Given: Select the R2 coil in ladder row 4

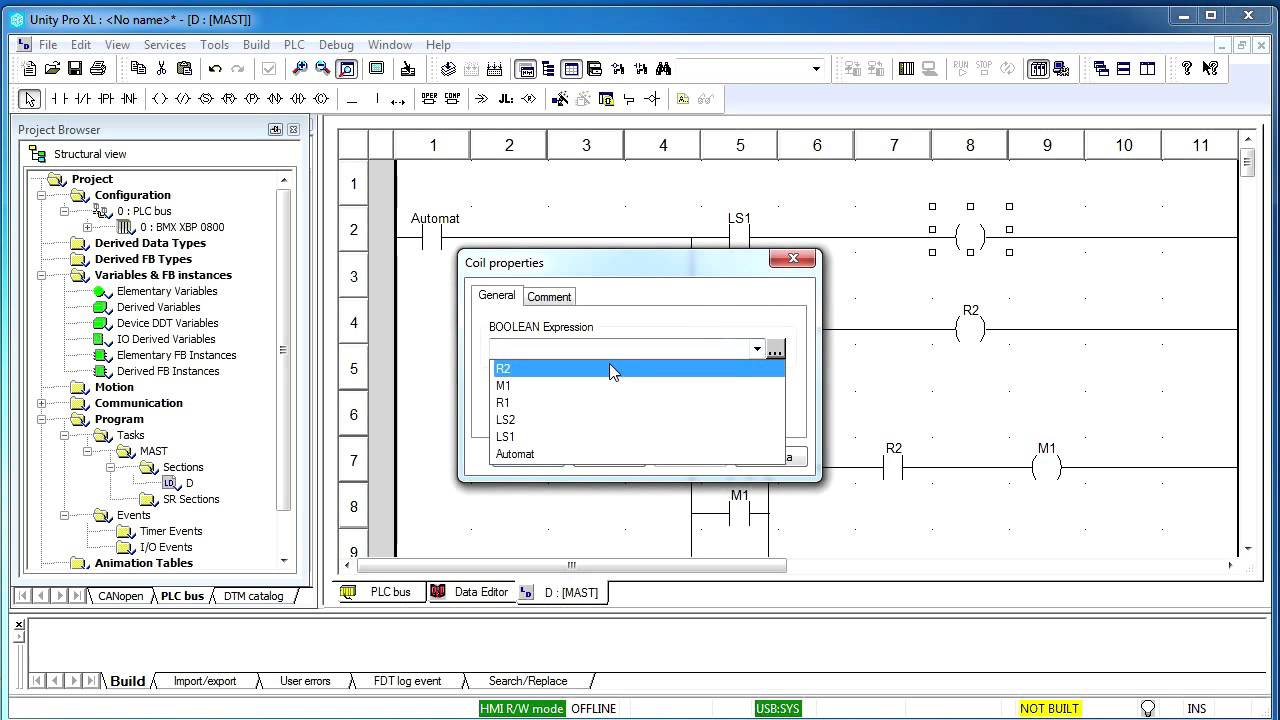Looking at the screenshot, I should click(x=970, y=327).
